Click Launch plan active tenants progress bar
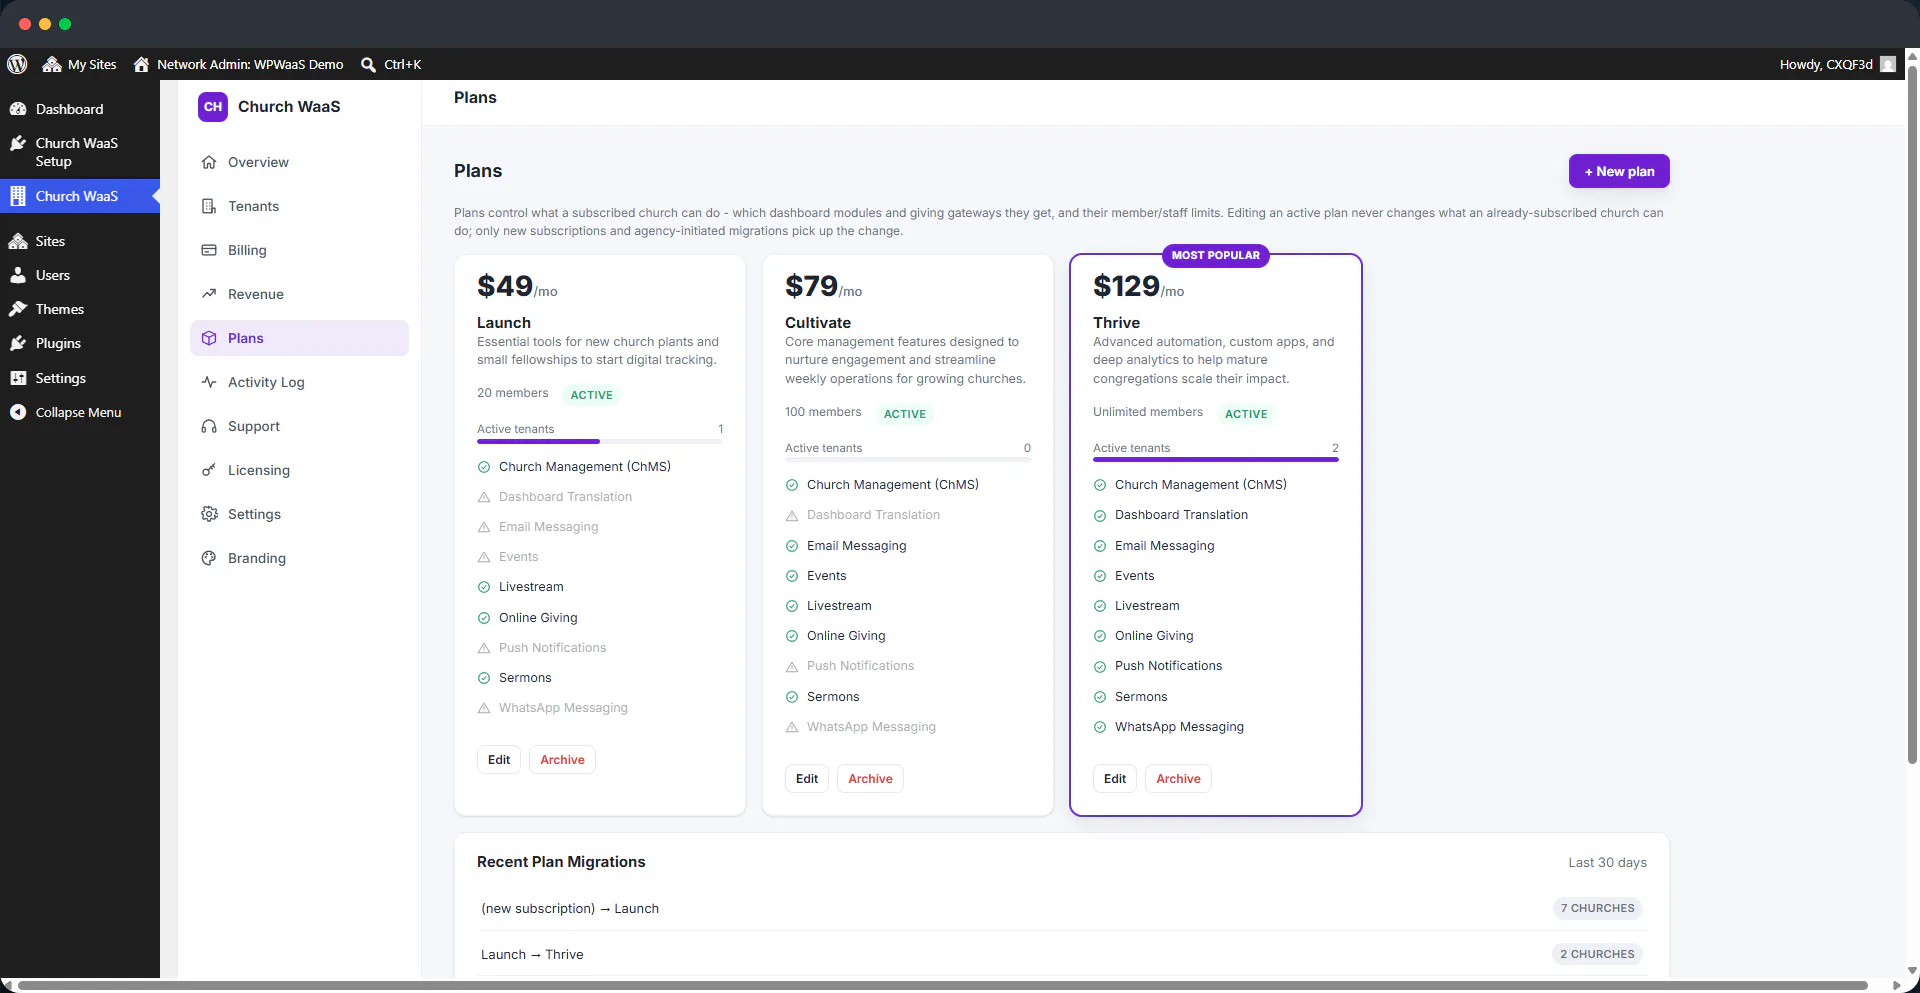The width and height of the screenshot is (1920, 993). [x=600, y=441]
